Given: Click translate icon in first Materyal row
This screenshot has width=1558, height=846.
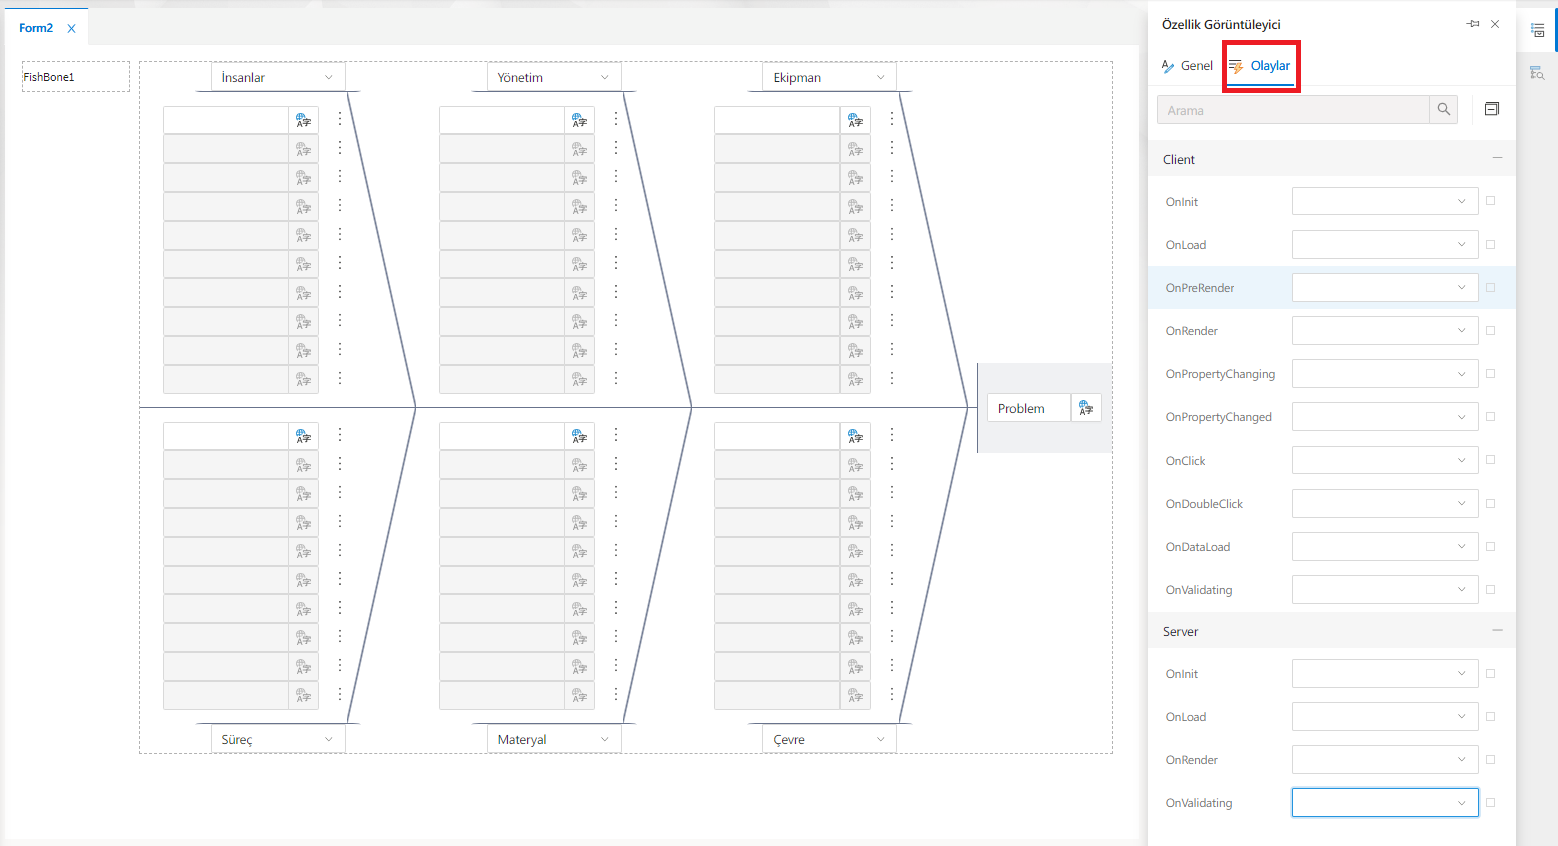Looking at the screenshot, I should (x=579, y=436).
